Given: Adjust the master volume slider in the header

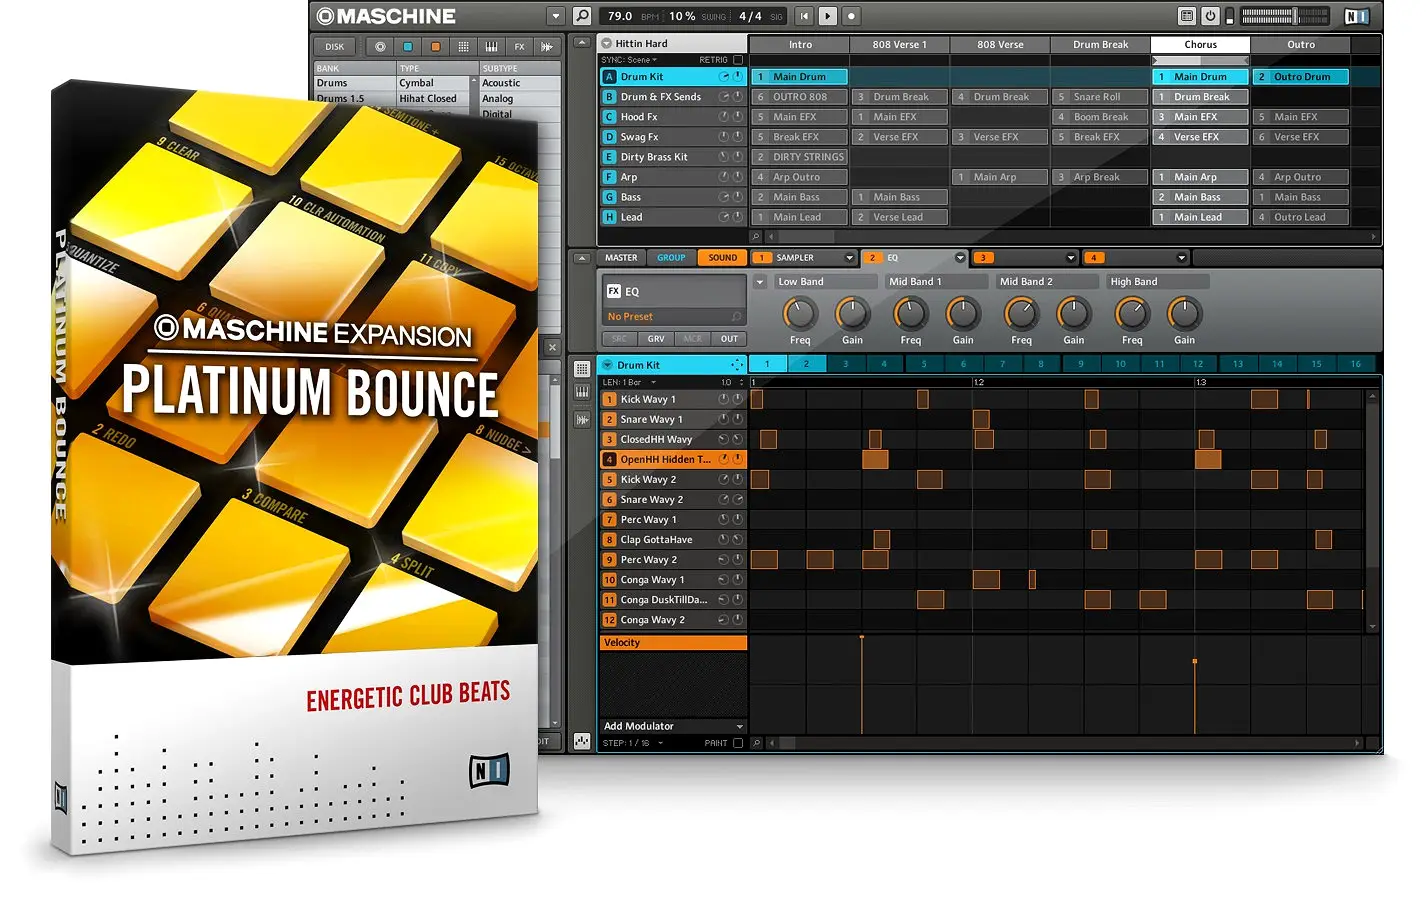Looking at the screenshot, I should [x=1296, y=16].
